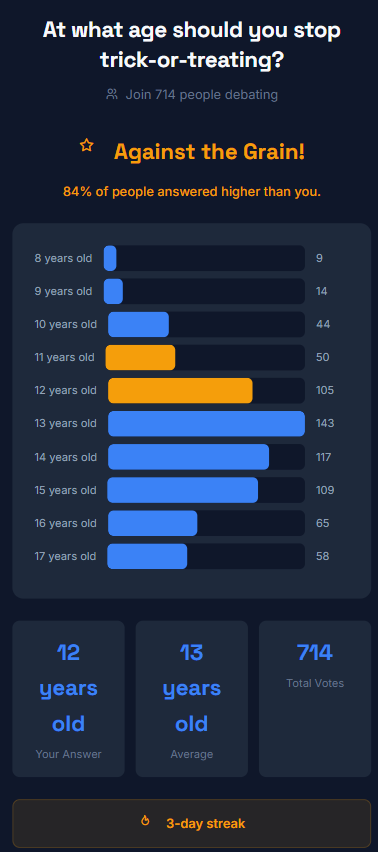Viewport: 378px width, 852px height.
Task: Click the 17 years old bar
Action: (147, 556)
